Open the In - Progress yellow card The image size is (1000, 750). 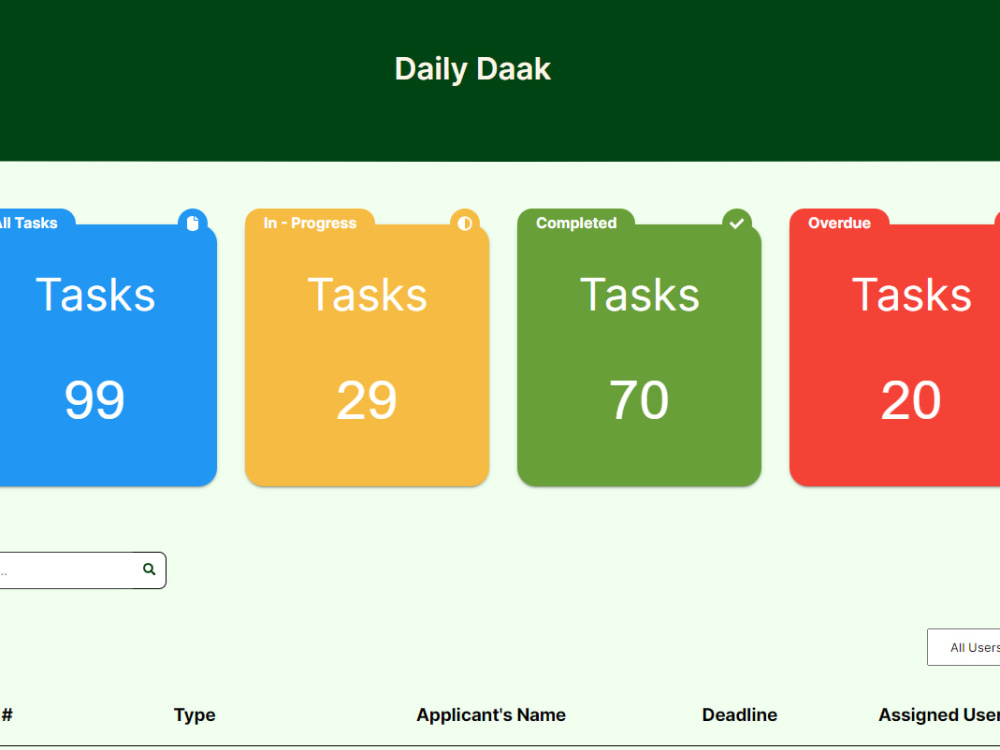pyautogui.click(x=367, y=348)
